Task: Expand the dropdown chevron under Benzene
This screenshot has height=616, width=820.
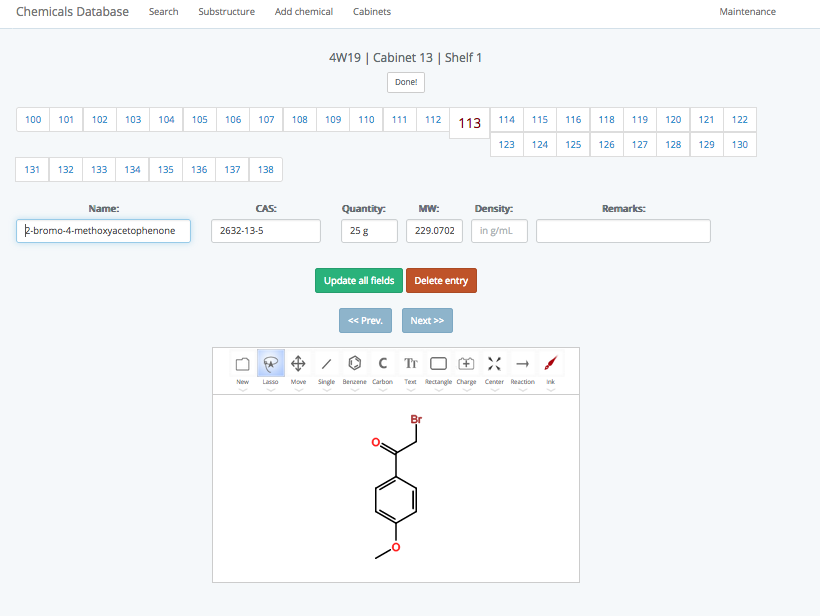Action: [354, 390]
